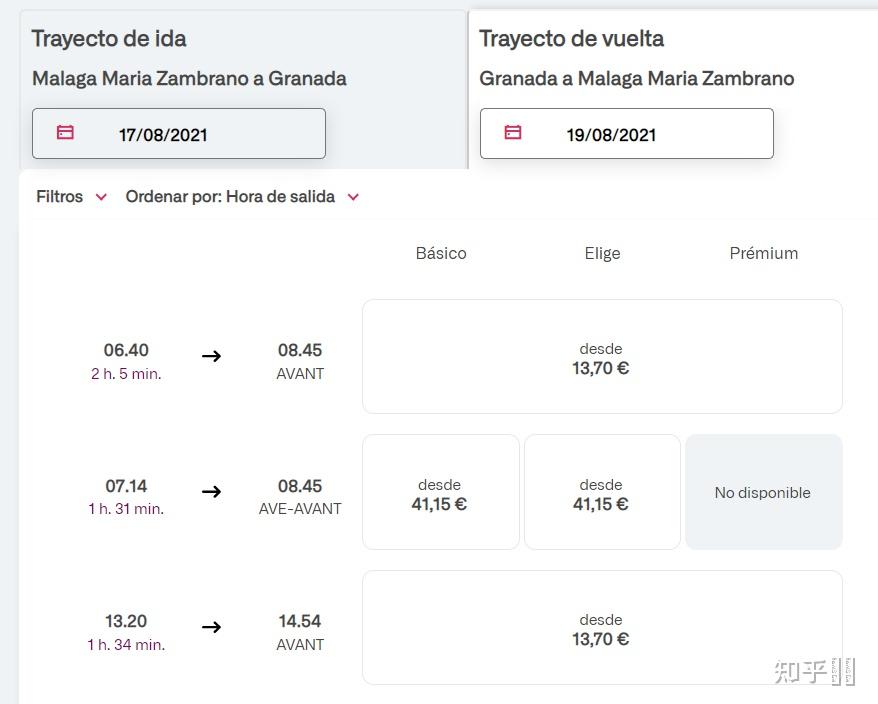This screenshot has height=704, width=878.
Task: Click arrow icon of 07.14 train
Action: [211, 492]
